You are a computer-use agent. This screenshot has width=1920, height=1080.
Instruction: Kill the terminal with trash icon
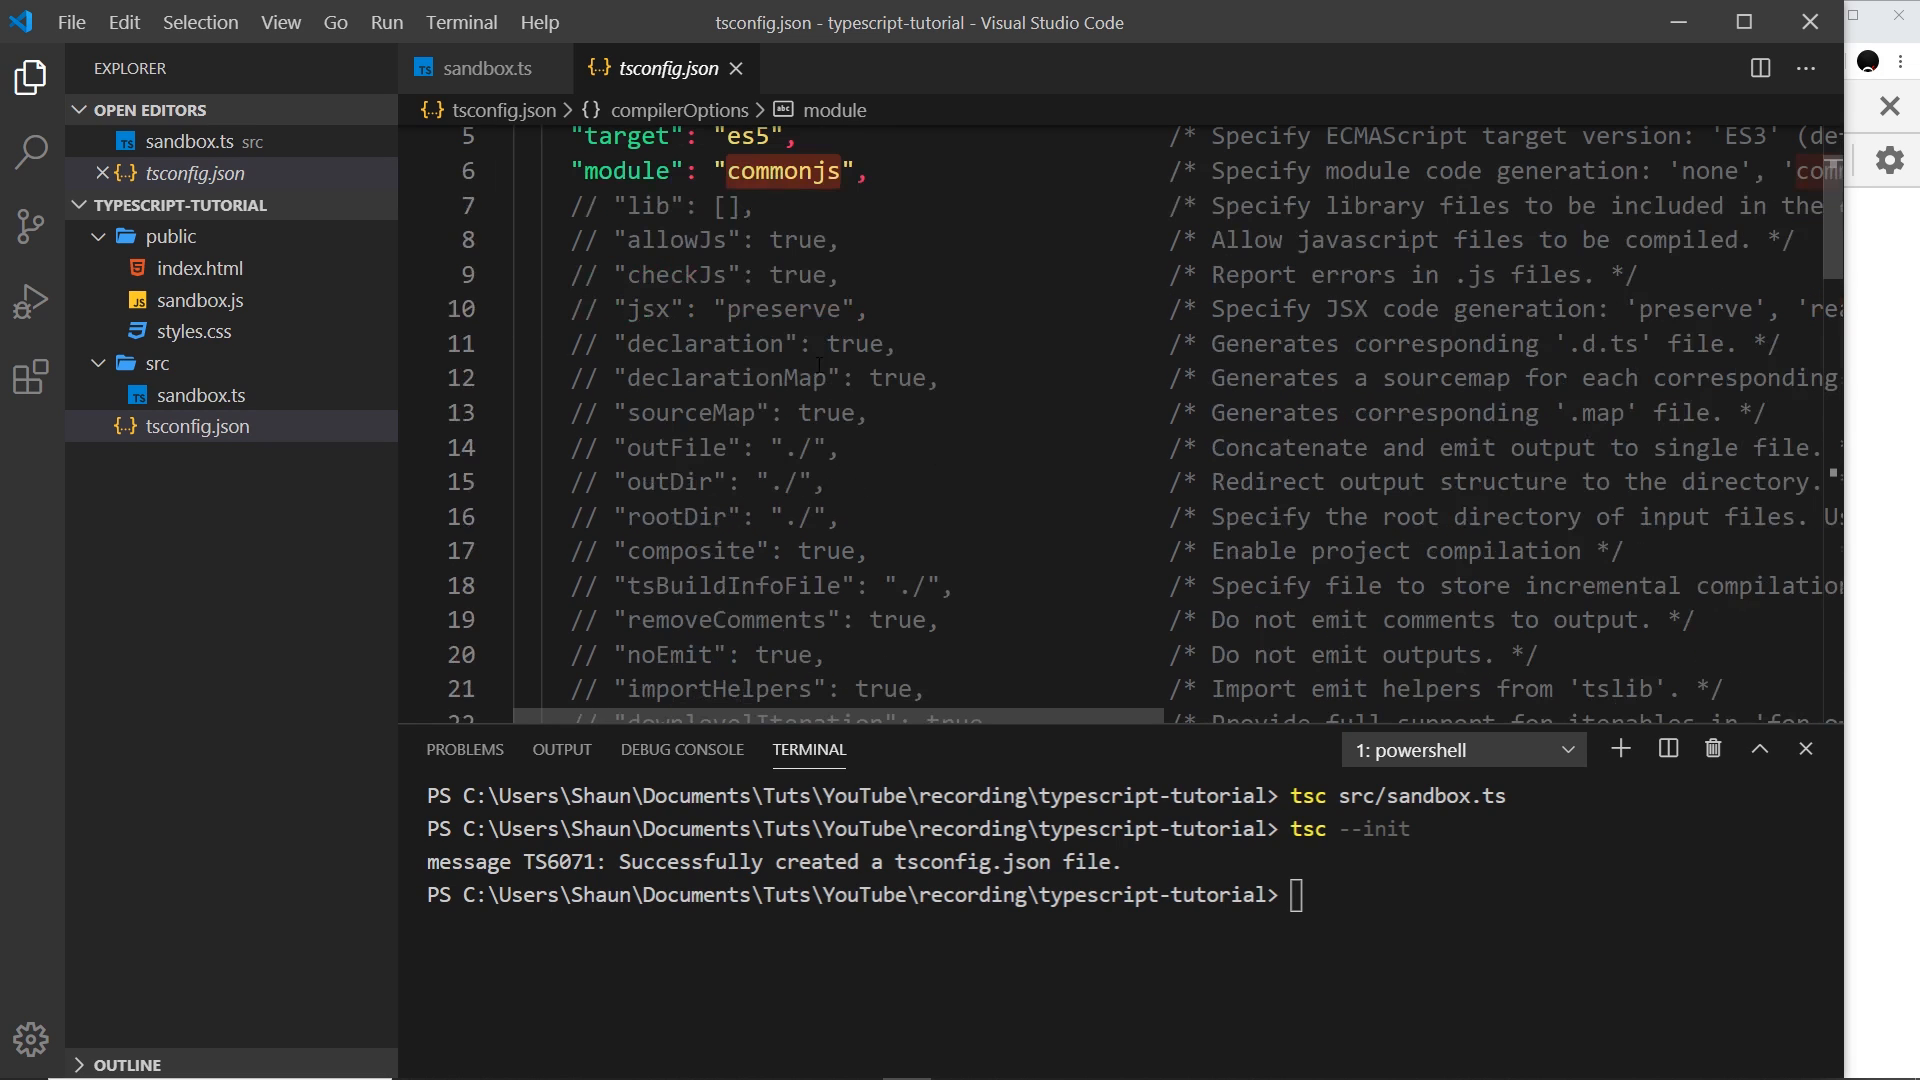(1713, 749)
